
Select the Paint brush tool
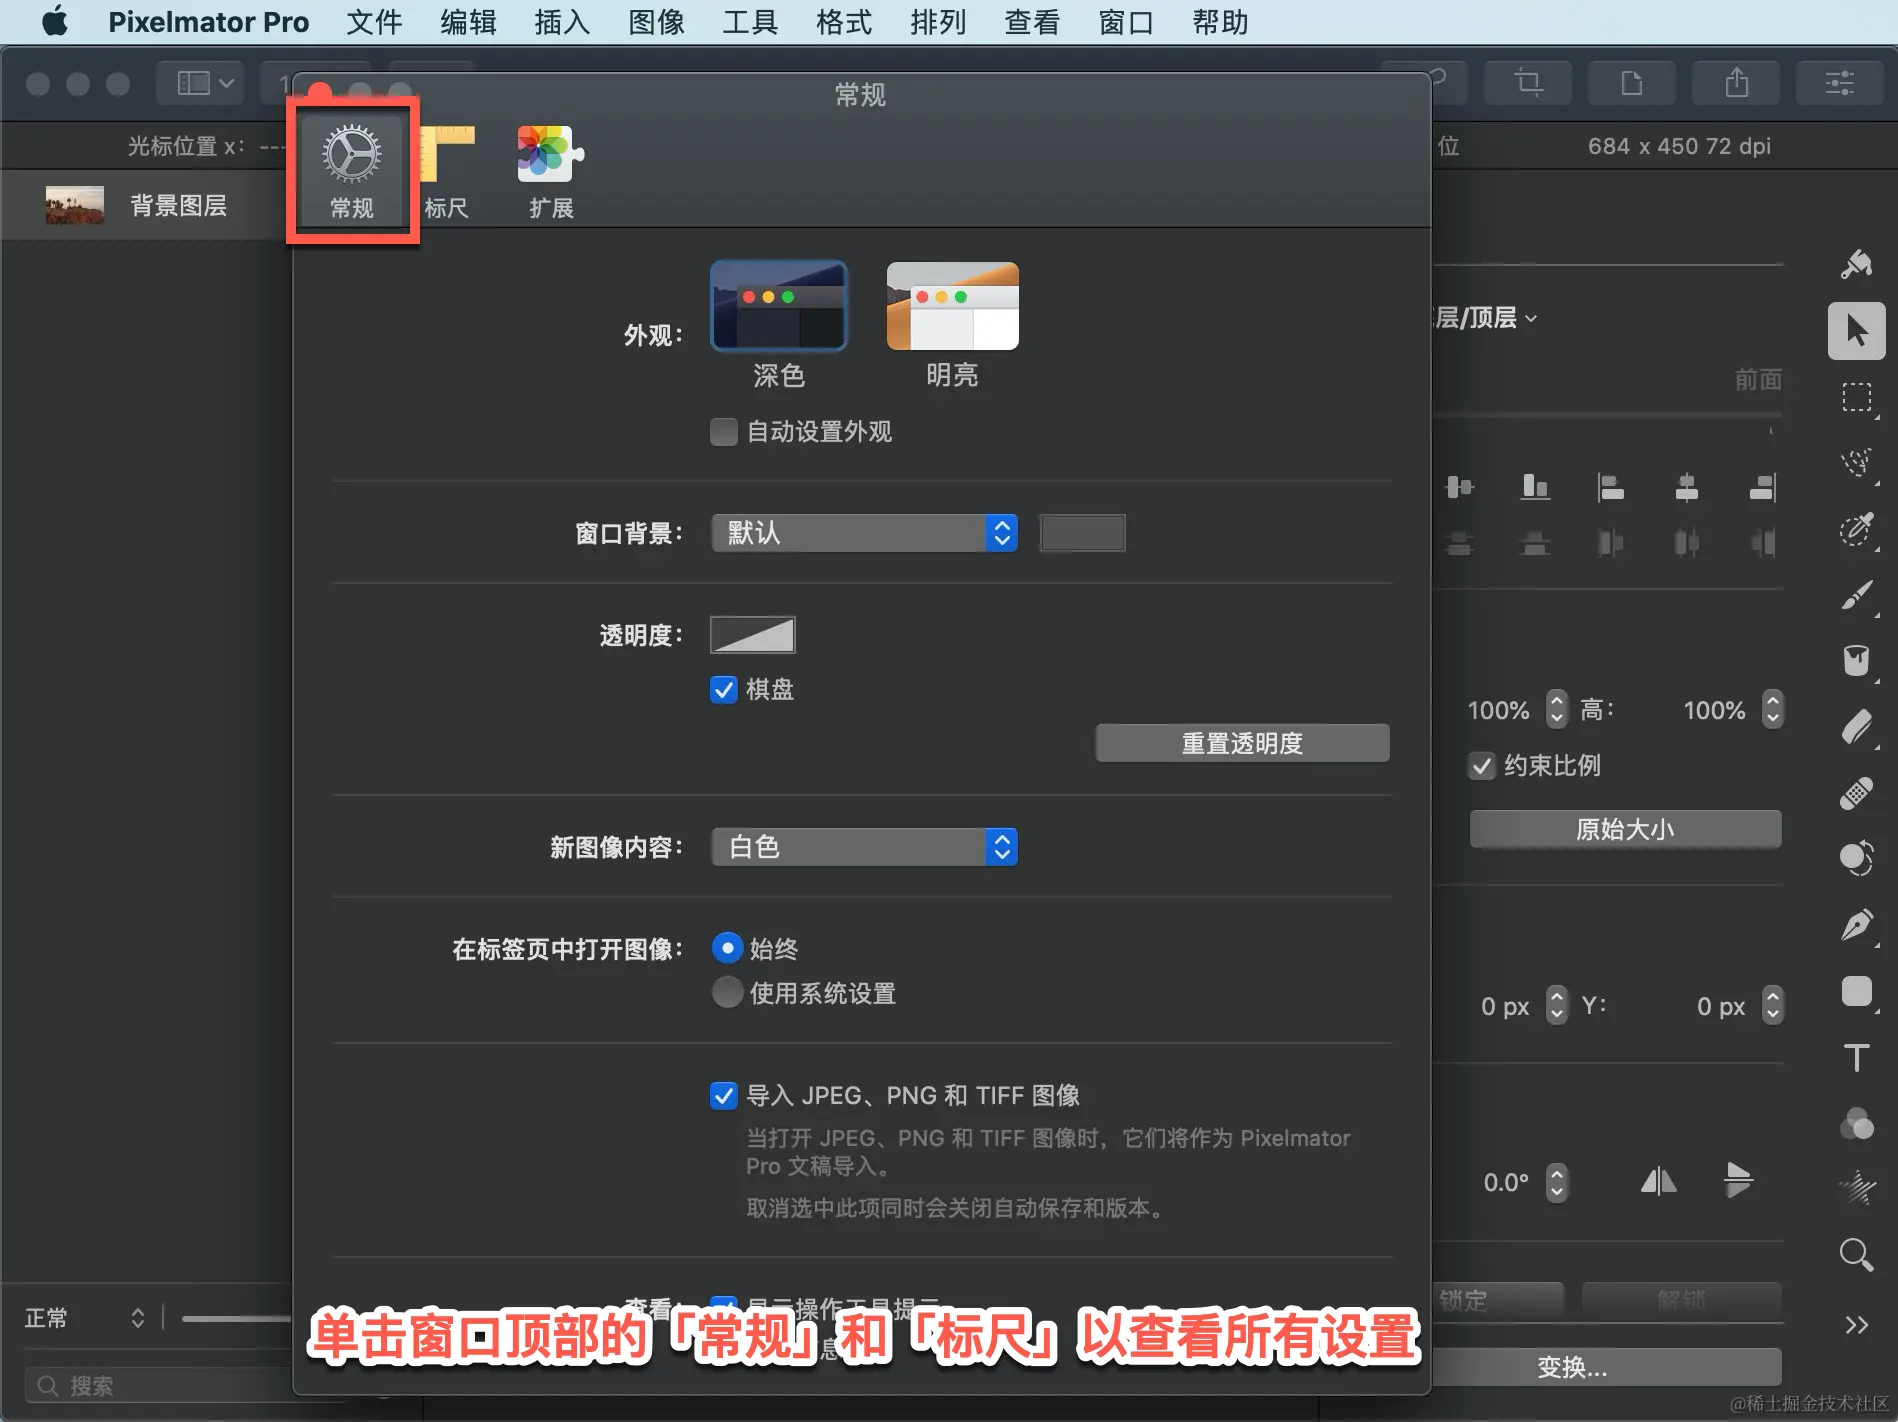[x=1857, y=595]
